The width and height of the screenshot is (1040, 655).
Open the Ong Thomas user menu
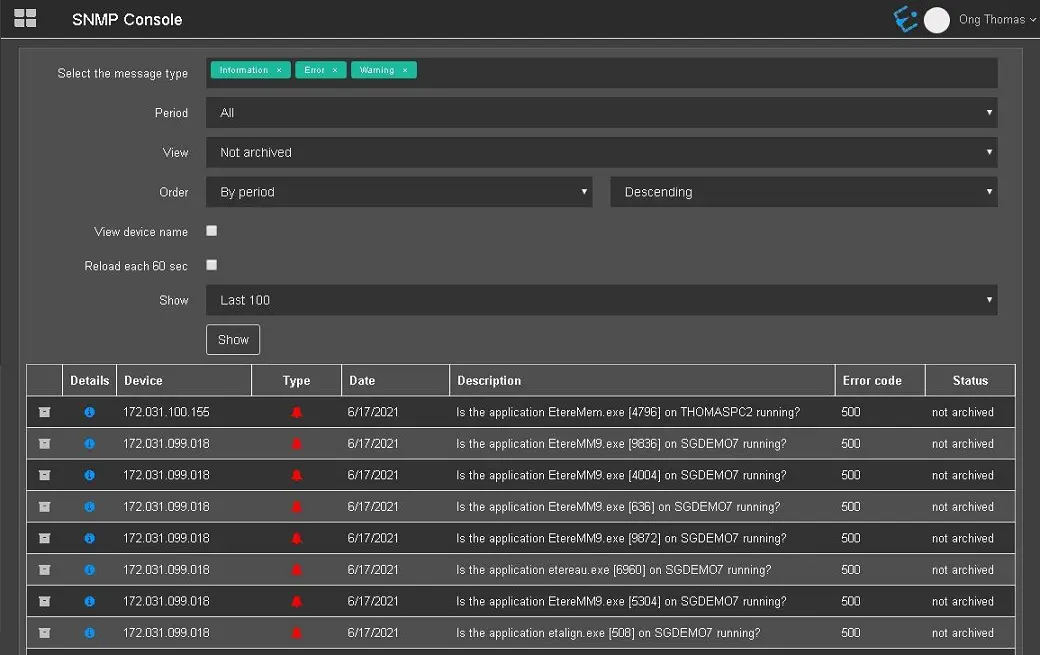click(997, 20)
